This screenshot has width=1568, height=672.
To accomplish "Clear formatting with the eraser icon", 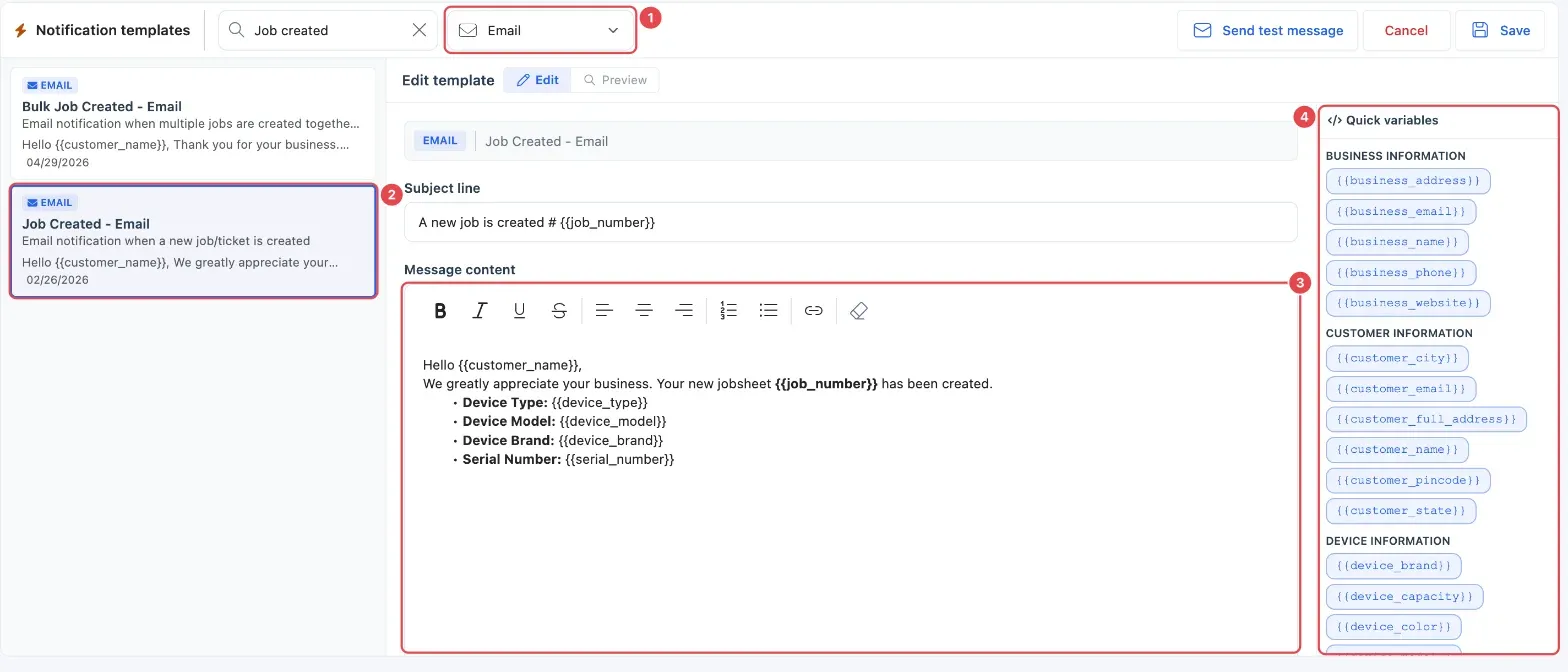I will coord(858,311).
